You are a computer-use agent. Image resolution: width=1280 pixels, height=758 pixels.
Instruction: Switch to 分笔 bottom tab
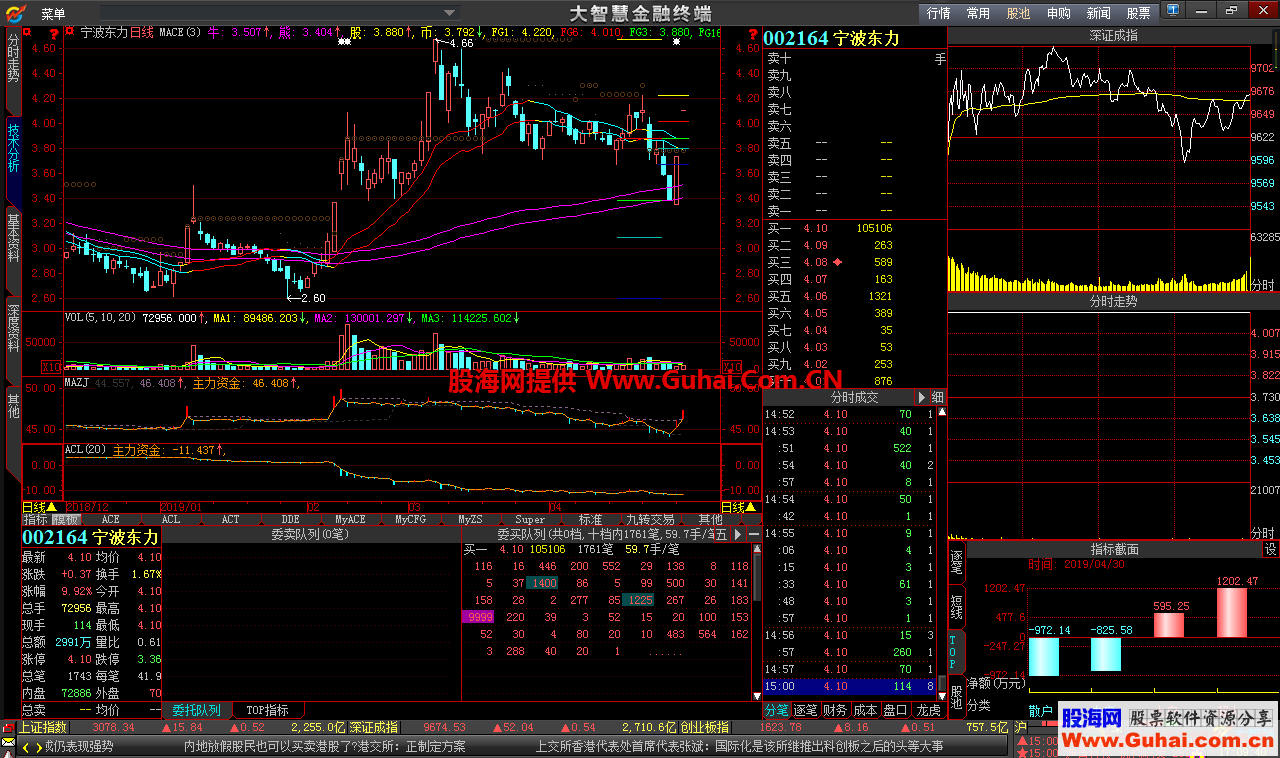click(777, 710)
